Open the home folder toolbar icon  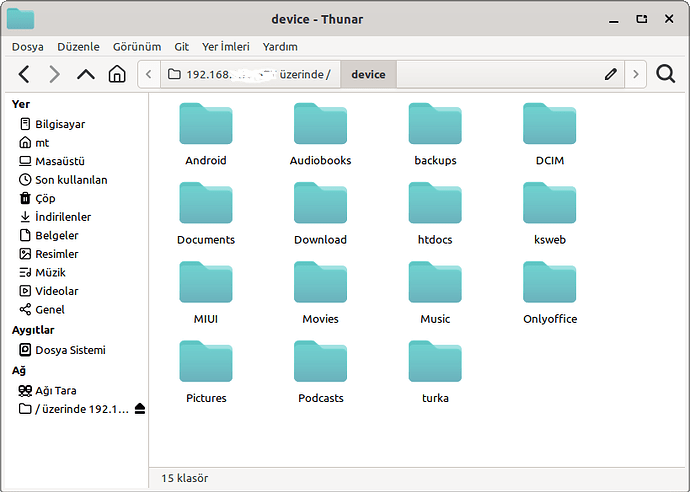(117, 74)
